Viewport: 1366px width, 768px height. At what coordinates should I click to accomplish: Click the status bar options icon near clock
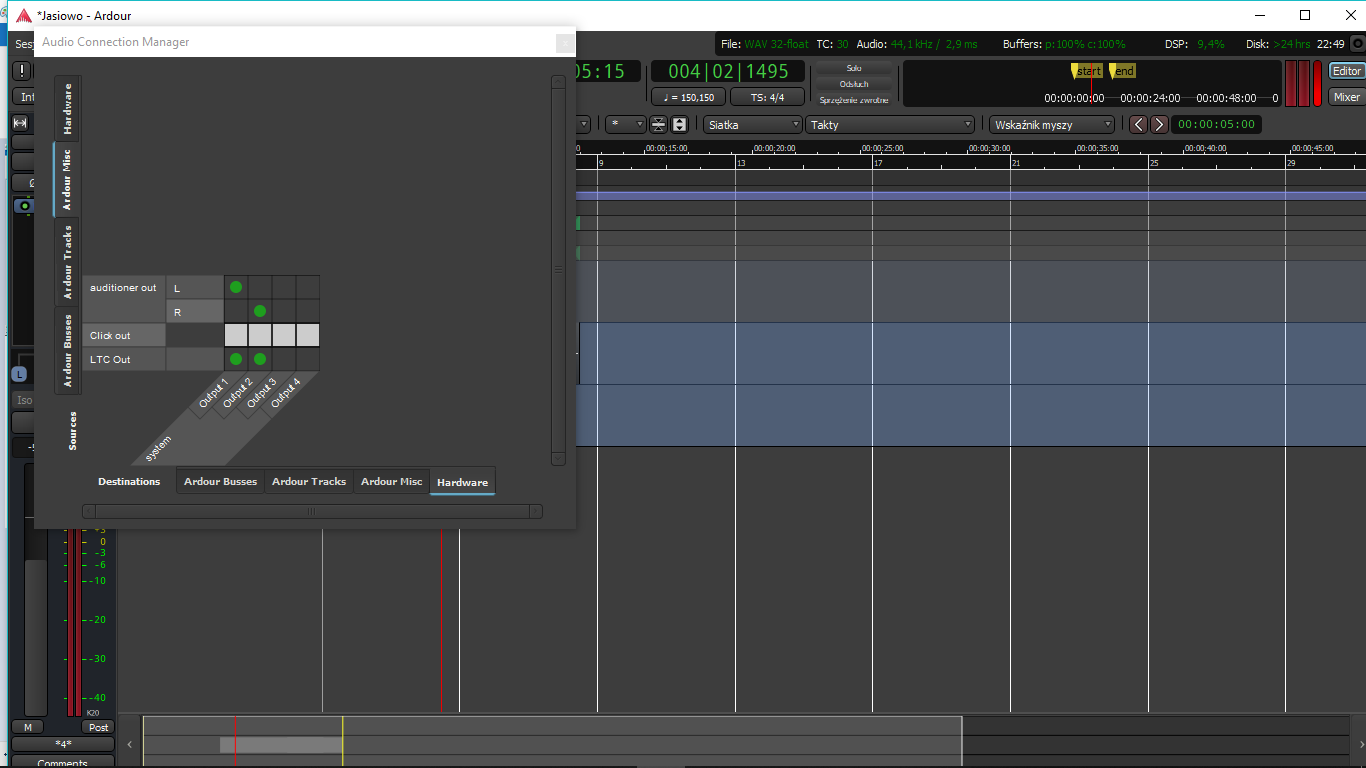1356,44
